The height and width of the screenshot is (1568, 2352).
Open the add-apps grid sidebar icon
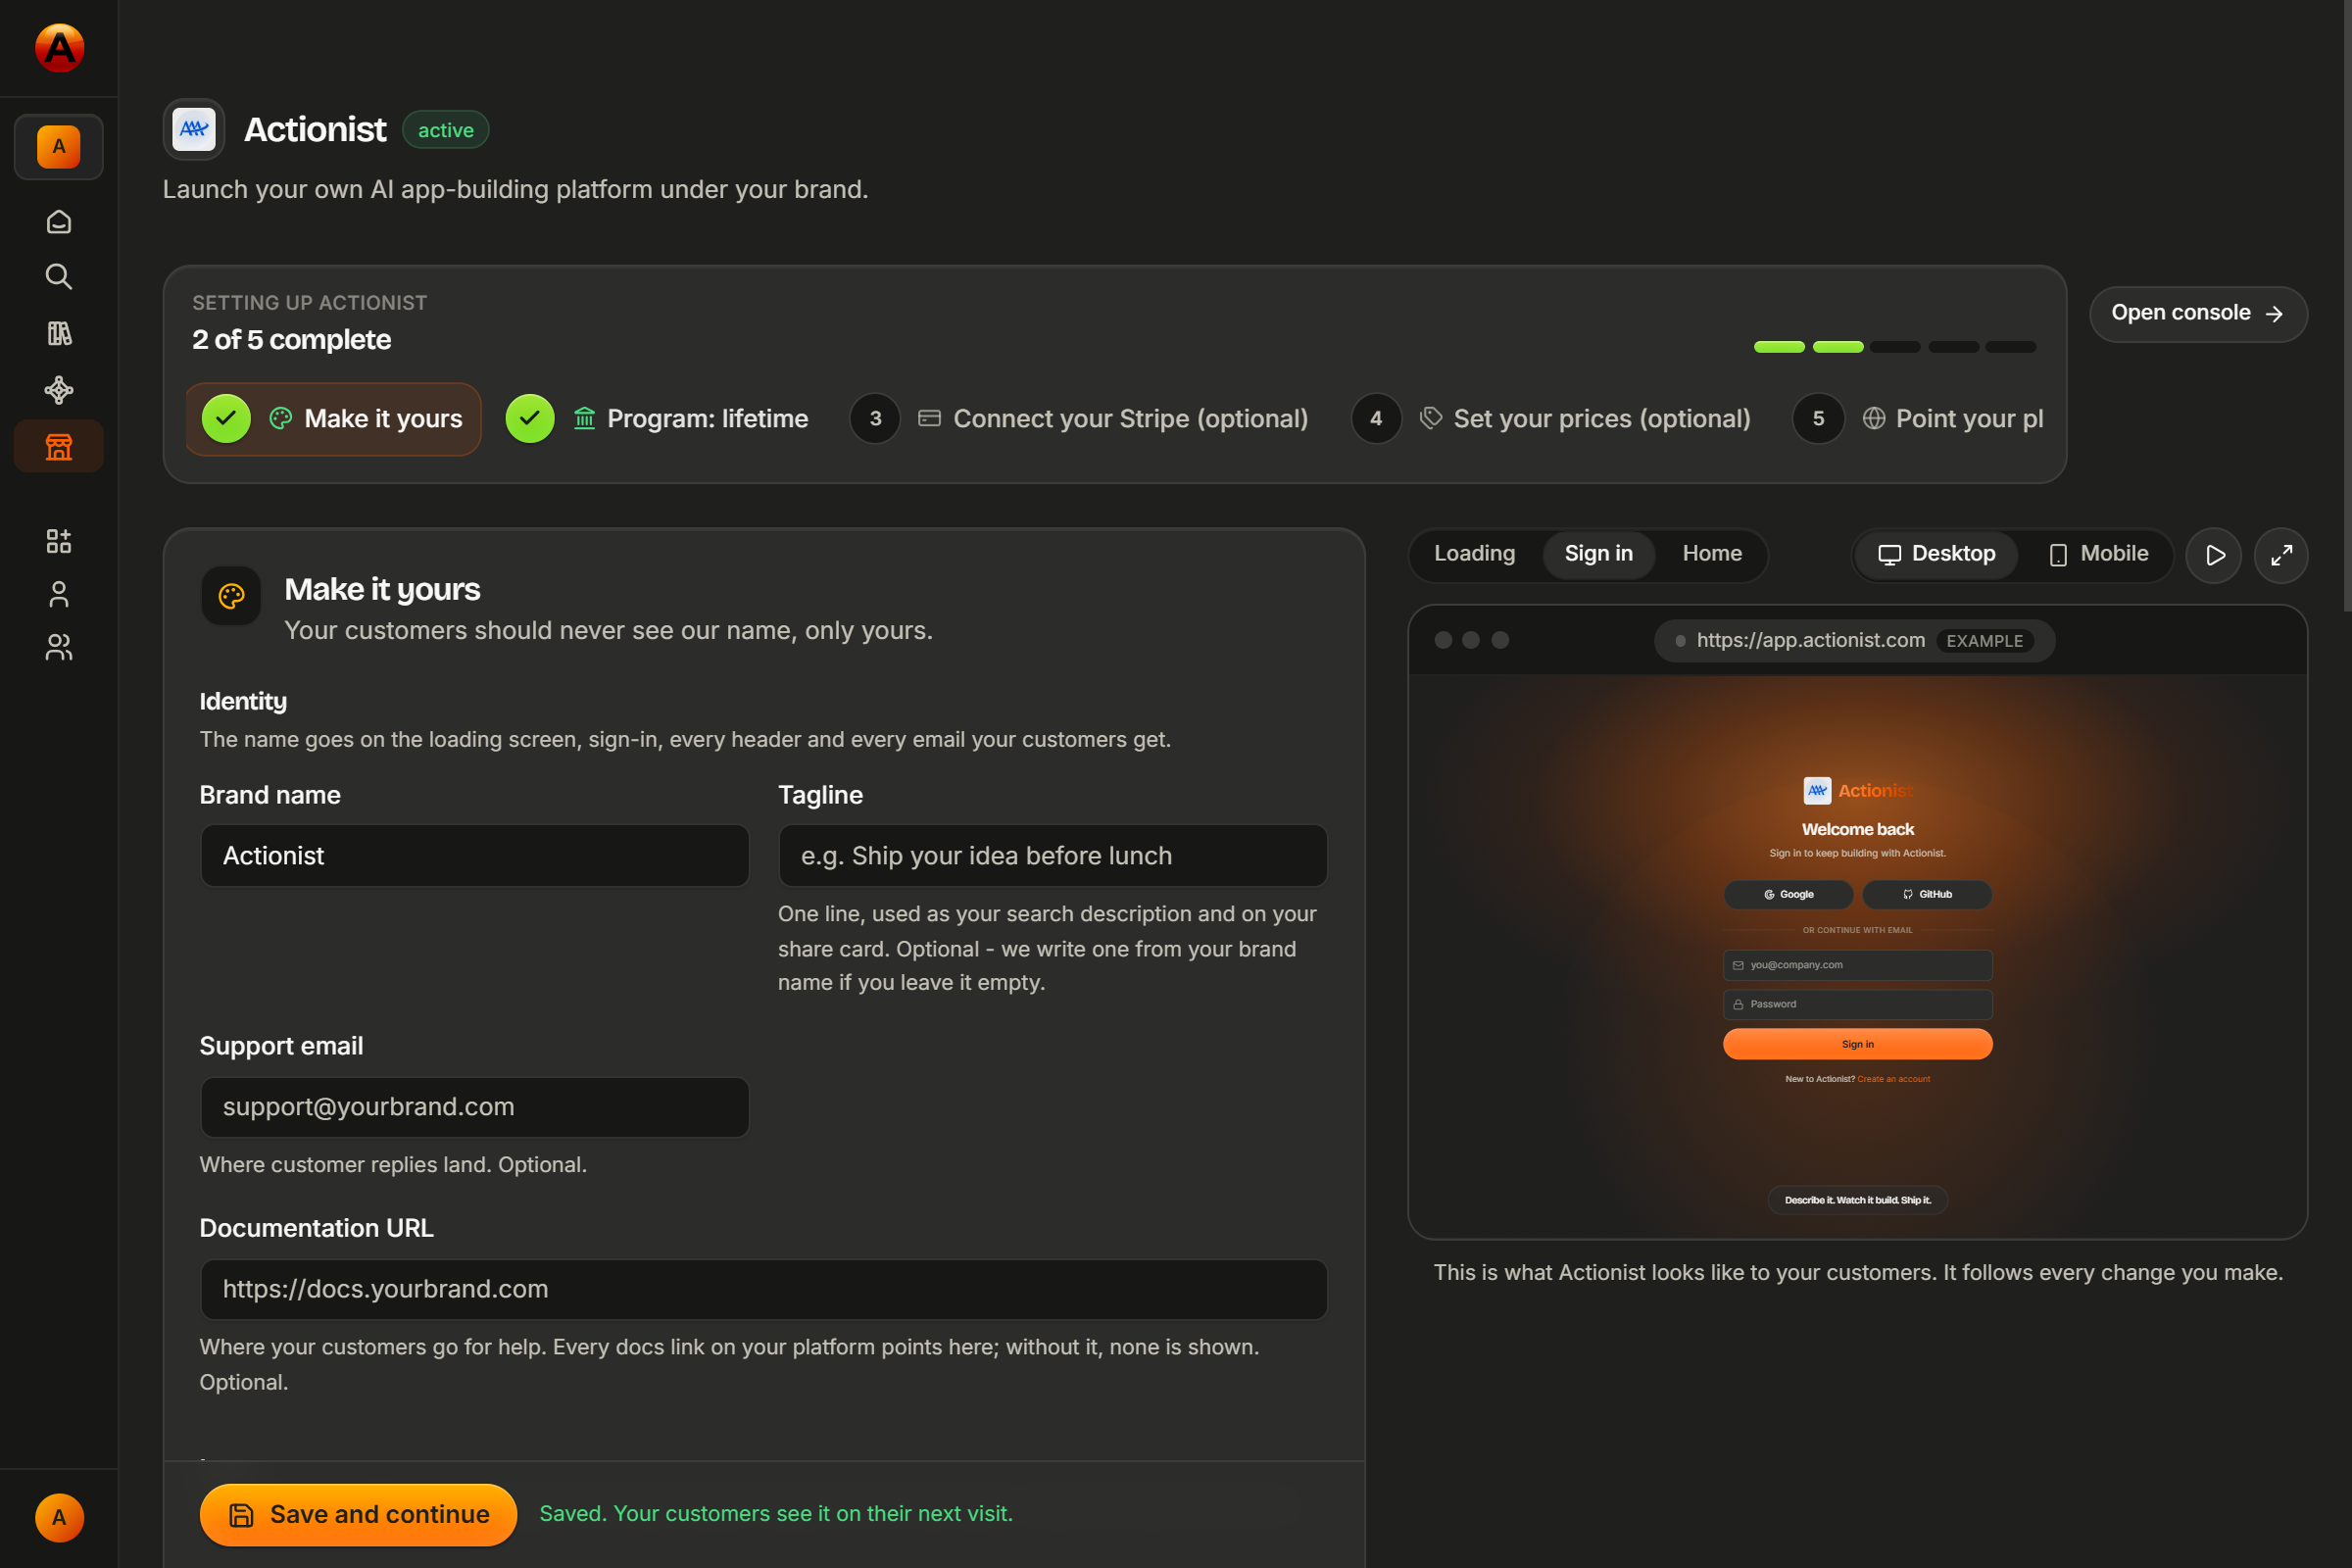tap(59, 541)
